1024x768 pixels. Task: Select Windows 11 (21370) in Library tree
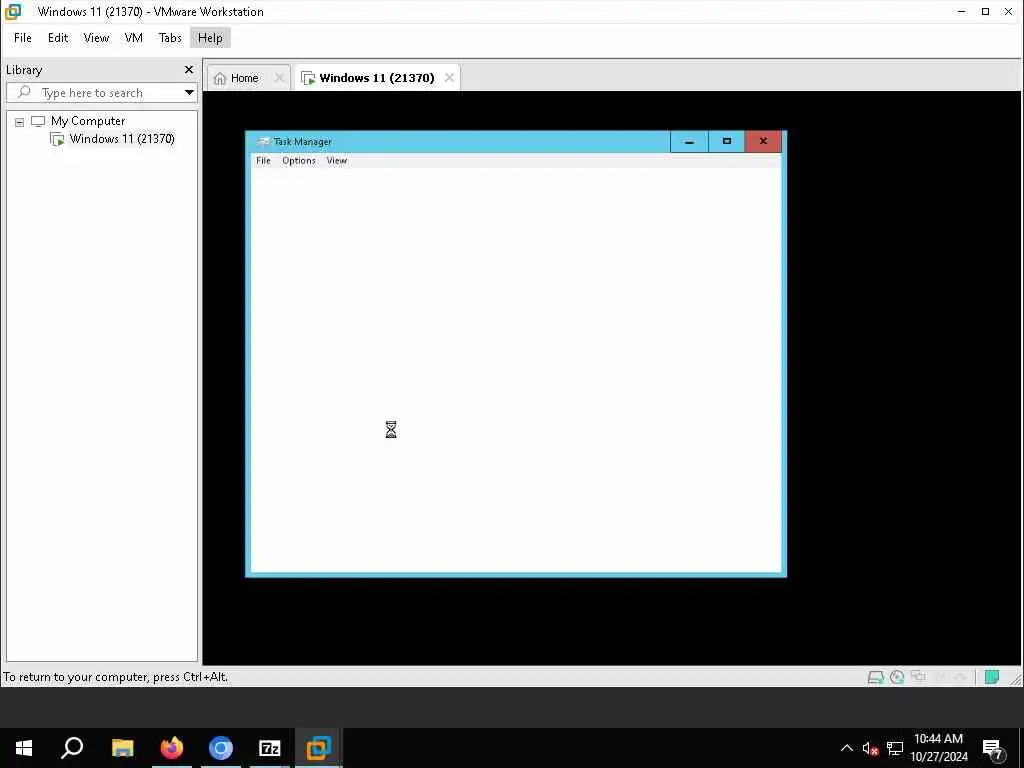pos(122,138)
